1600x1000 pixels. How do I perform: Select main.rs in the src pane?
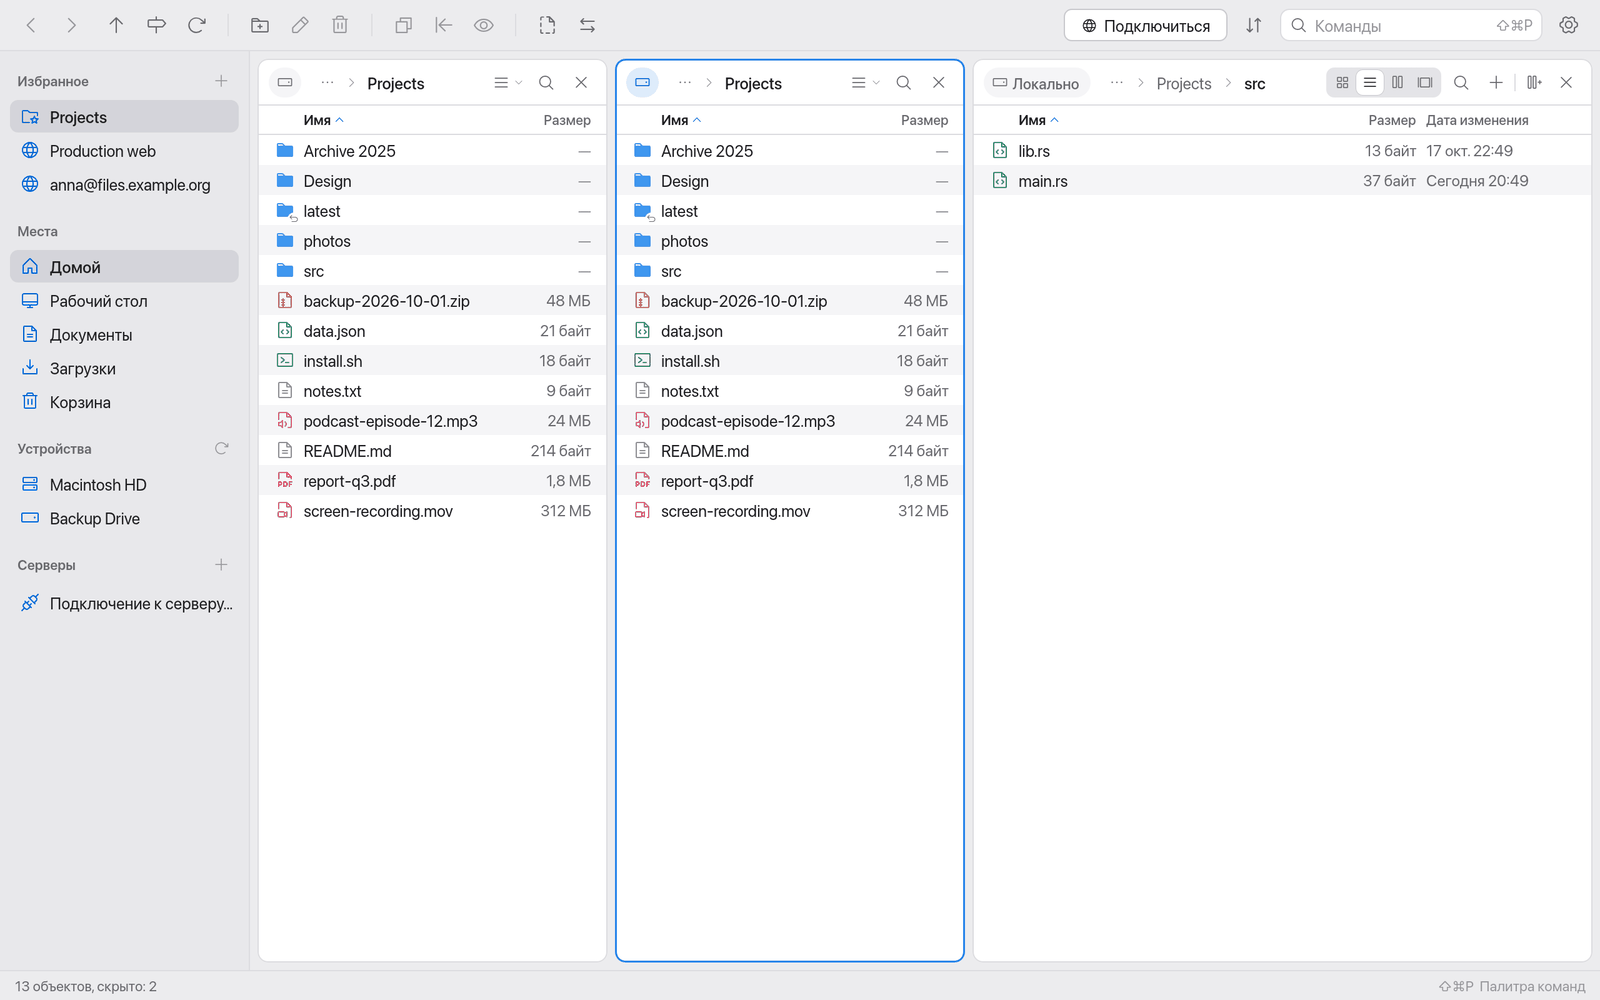1282,181
